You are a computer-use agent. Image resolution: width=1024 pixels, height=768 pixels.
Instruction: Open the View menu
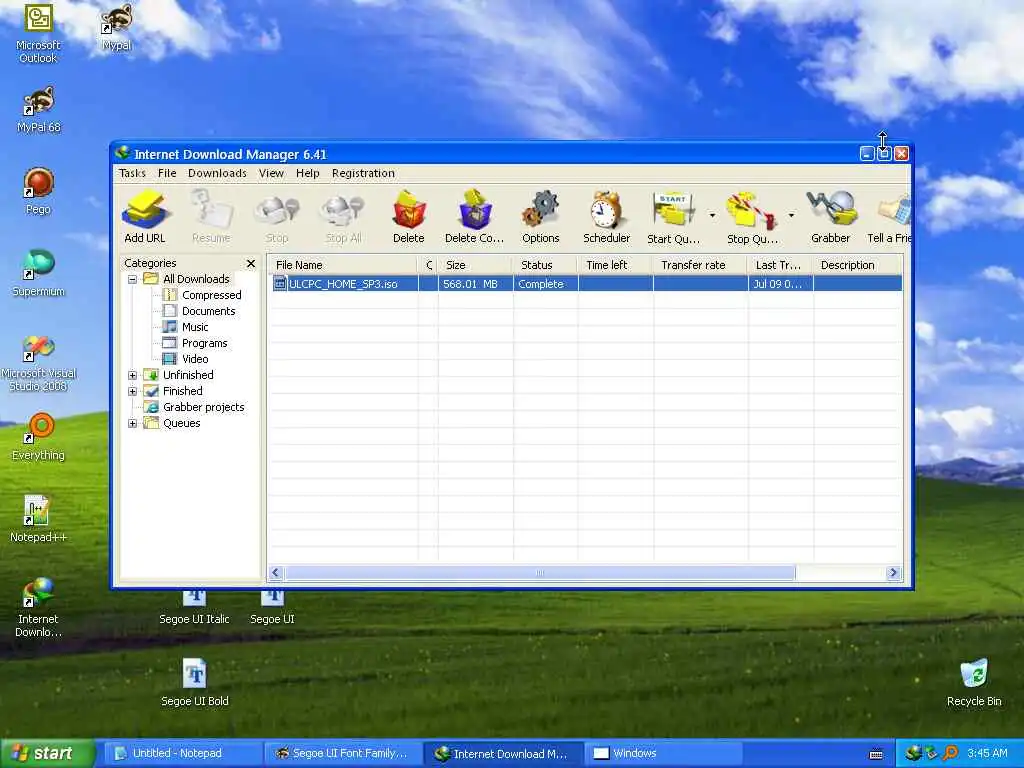pyautogui.click(x=271, y=173)
